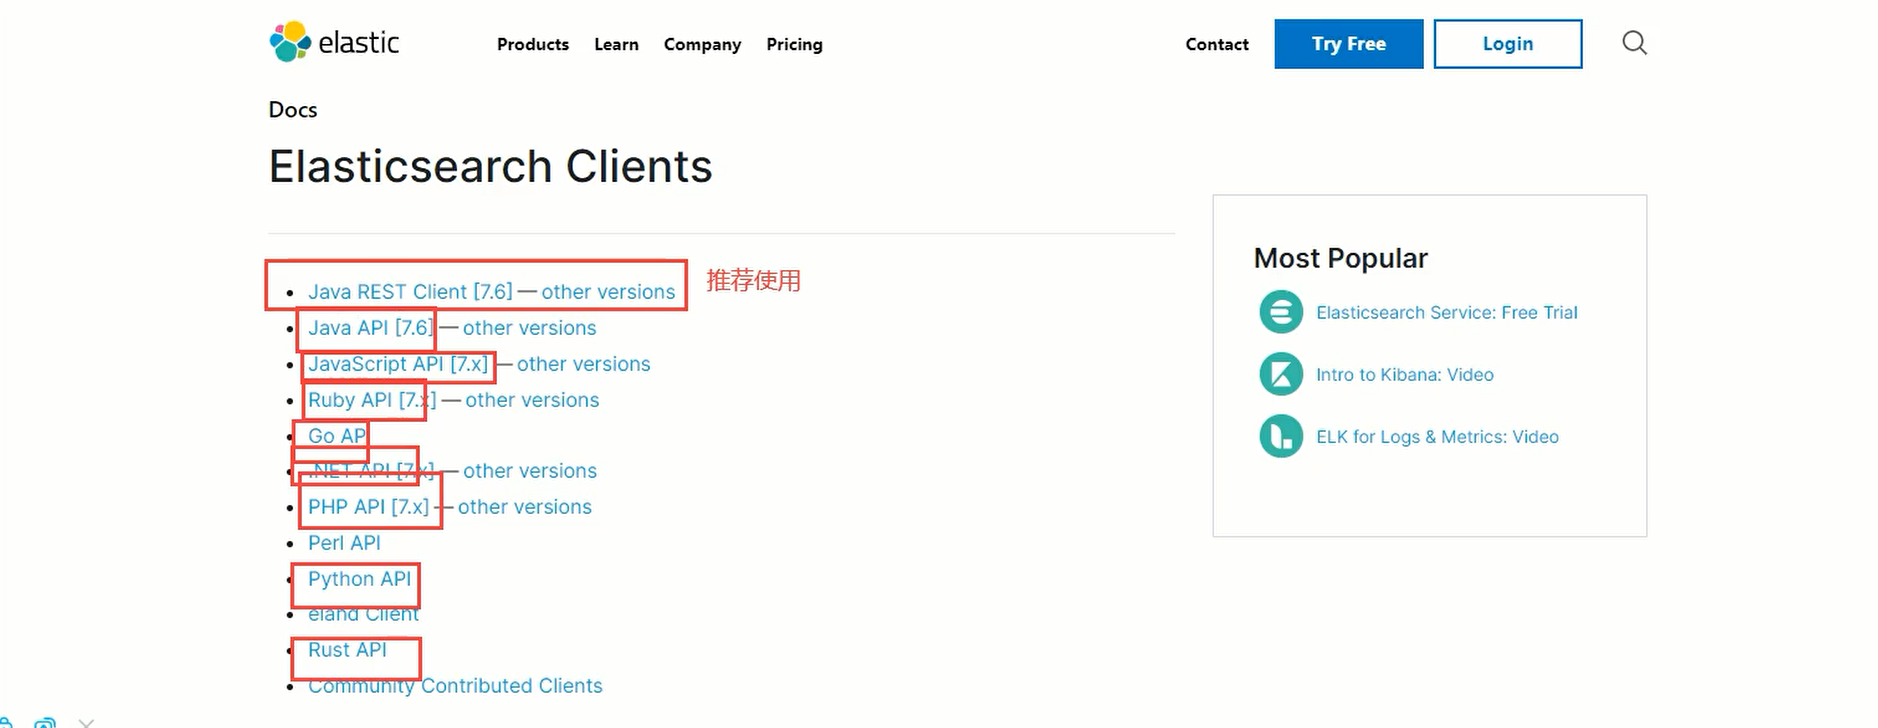1878x728 pixels.
Task: Click the Kibana video round icon
Action: click(1281, 375)
